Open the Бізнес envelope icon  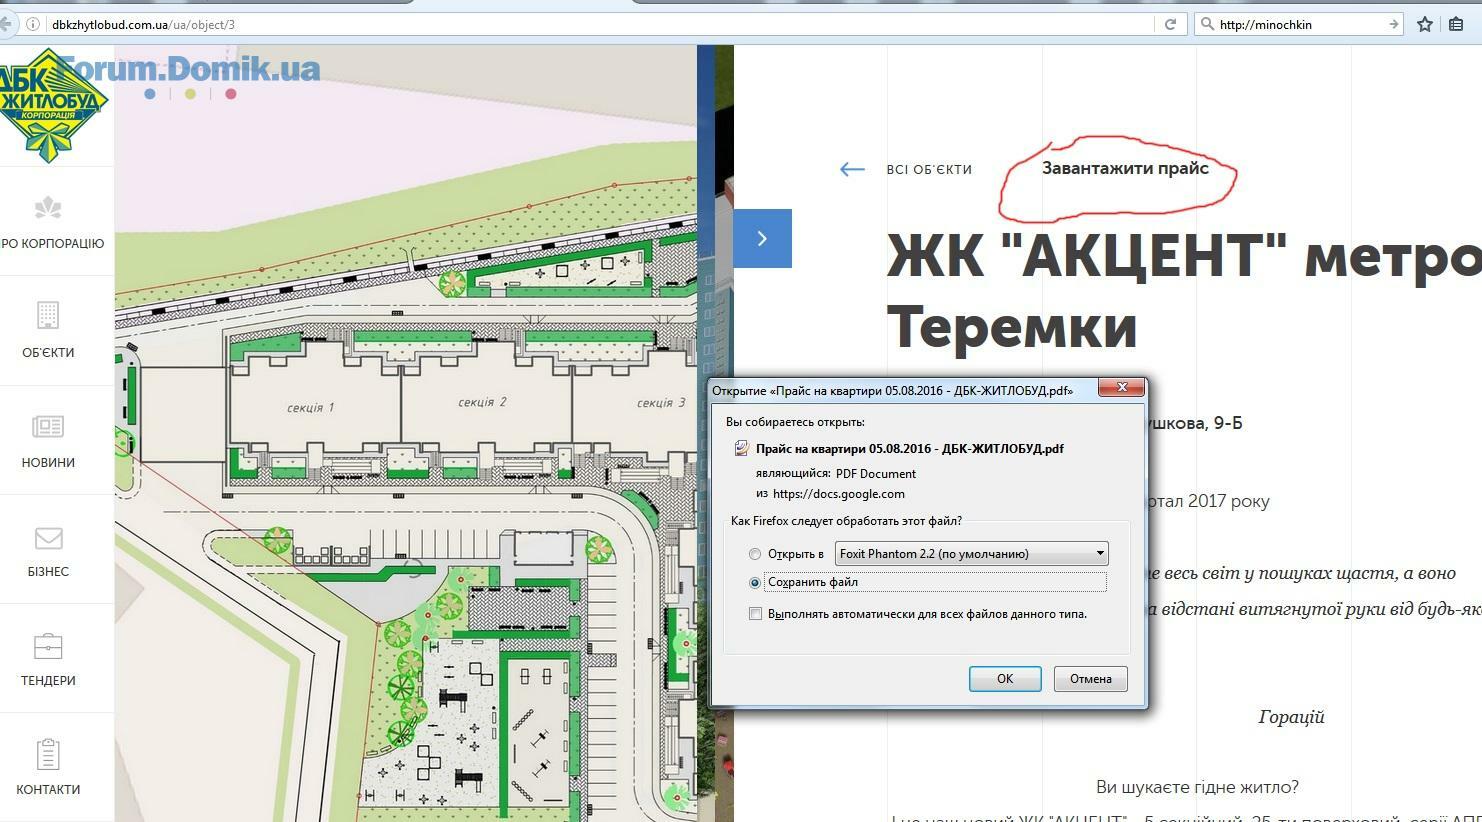pyautogui.click(x=48, y=538)
